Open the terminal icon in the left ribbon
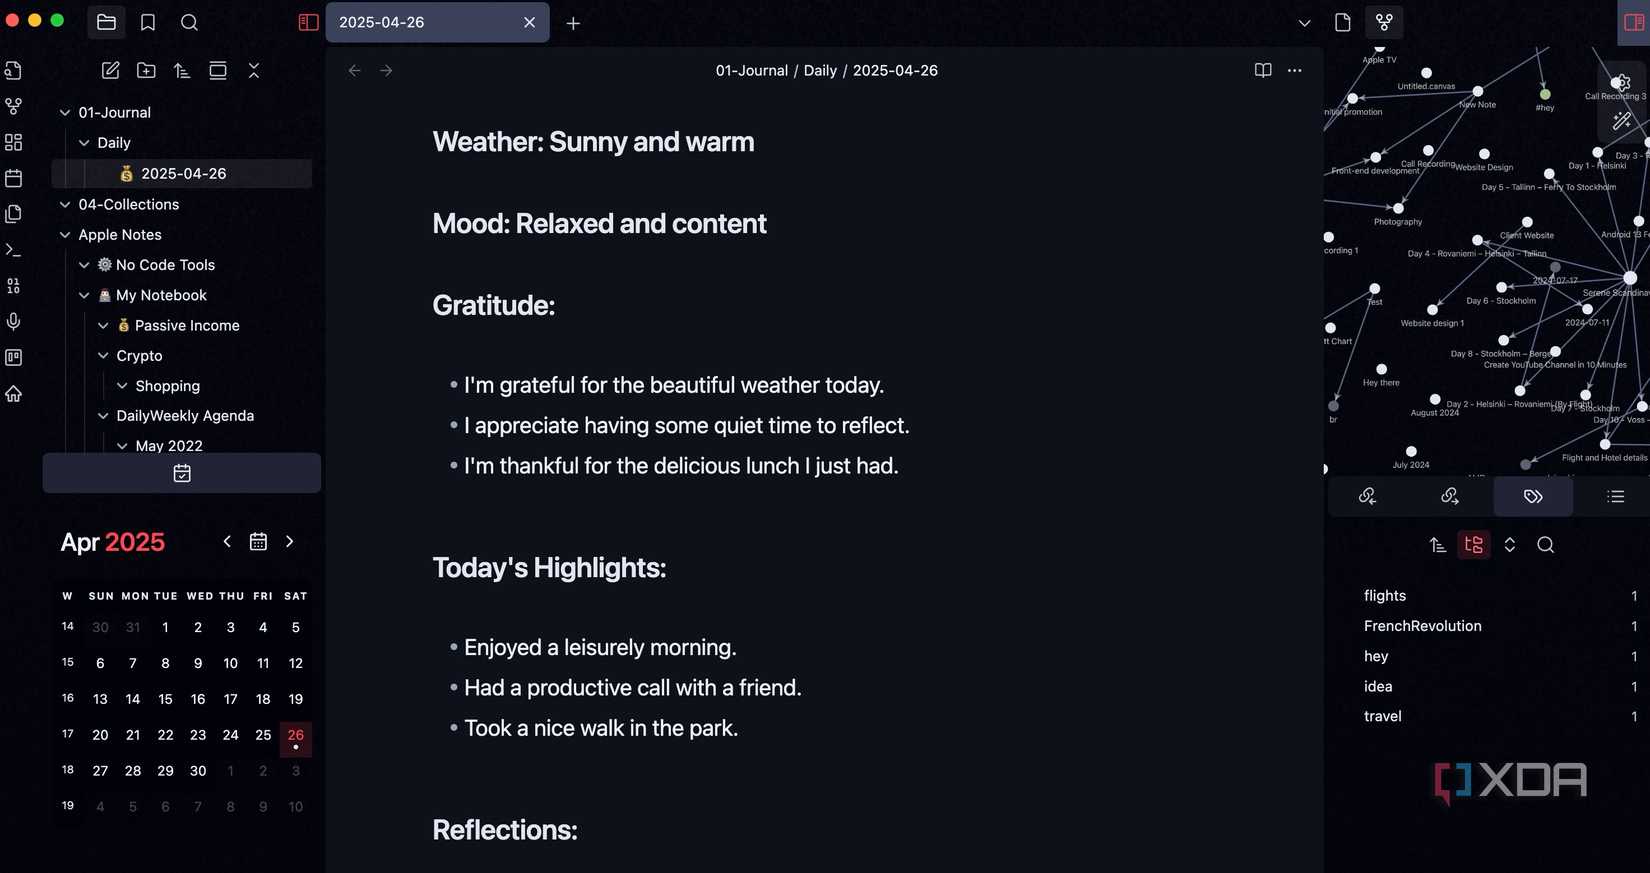 click(x=13, y=250)
